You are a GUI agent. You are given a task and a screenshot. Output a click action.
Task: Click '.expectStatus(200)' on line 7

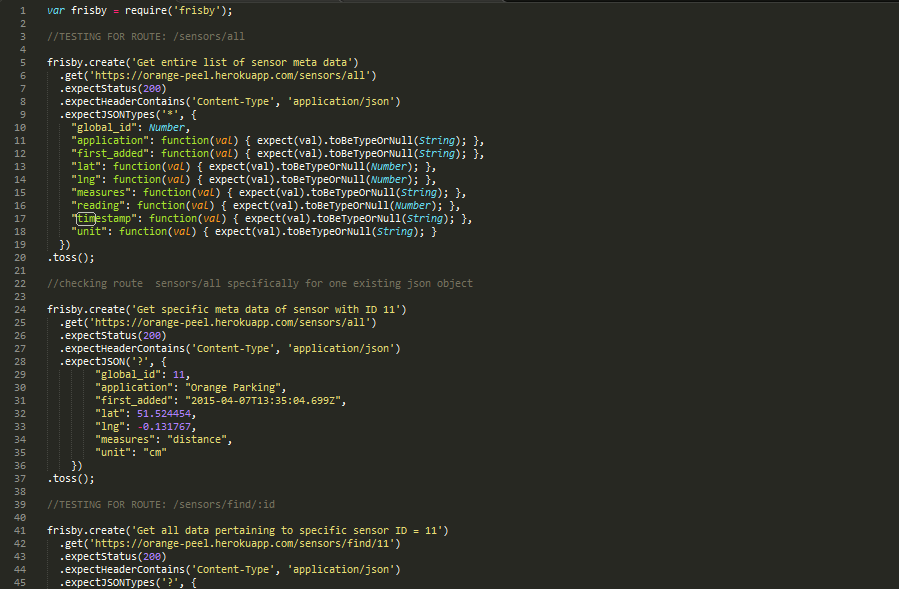coord(113,89)
